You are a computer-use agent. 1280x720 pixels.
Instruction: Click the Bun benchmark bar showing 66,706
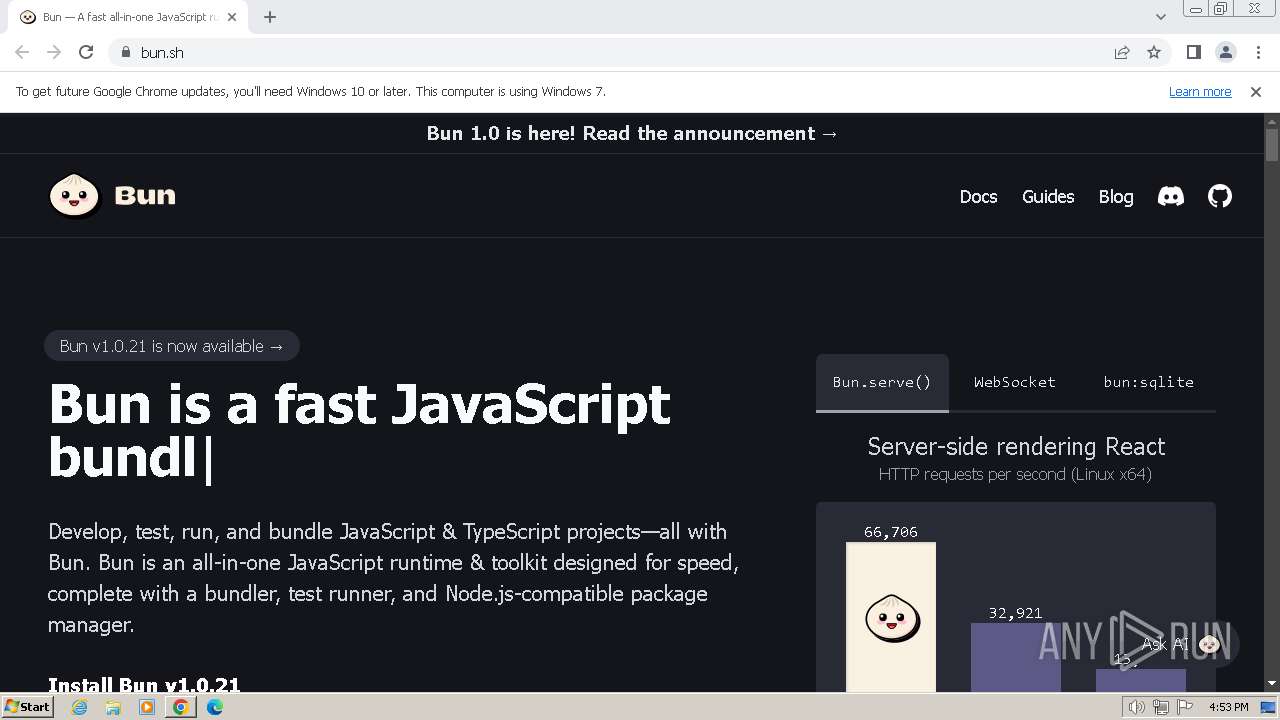[x=891, y=617]
